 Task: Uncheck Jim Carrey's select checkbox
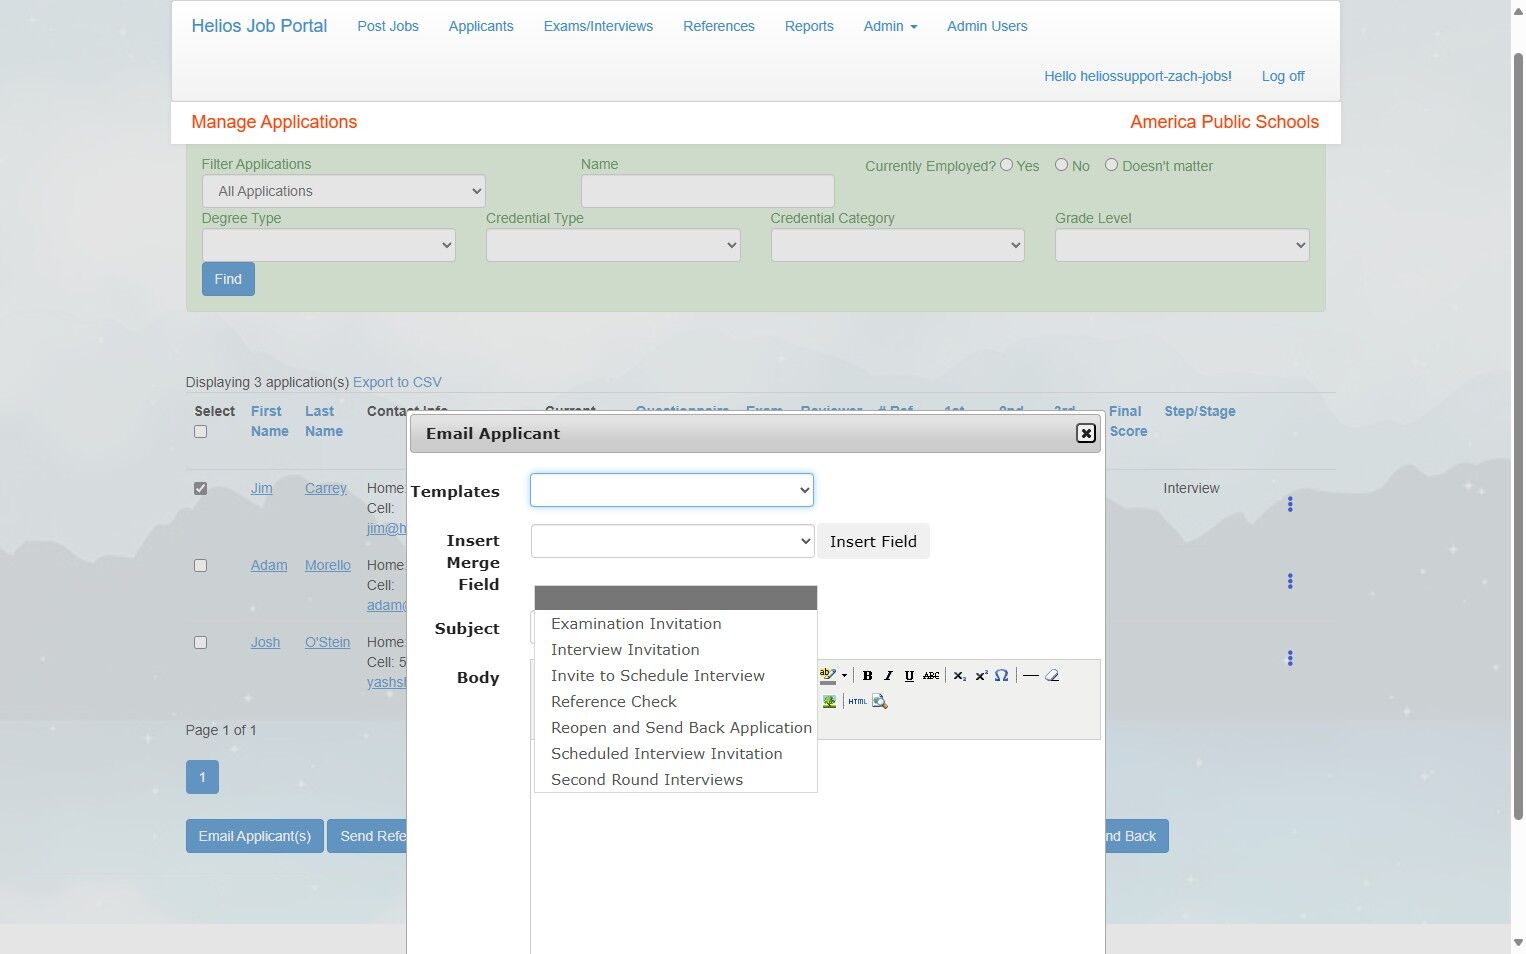(200, 489)
